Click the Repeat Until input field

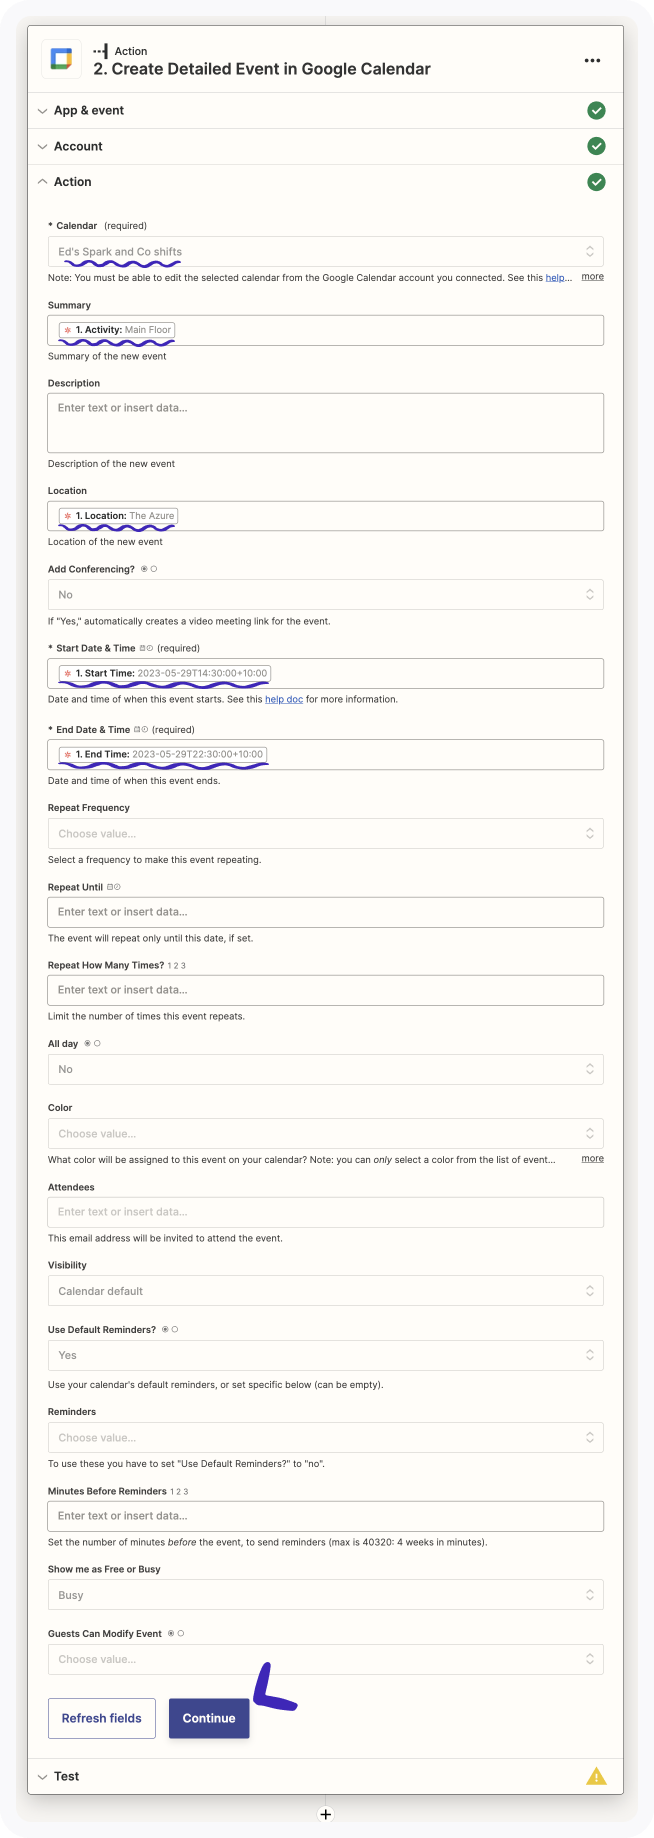(325, 912)
